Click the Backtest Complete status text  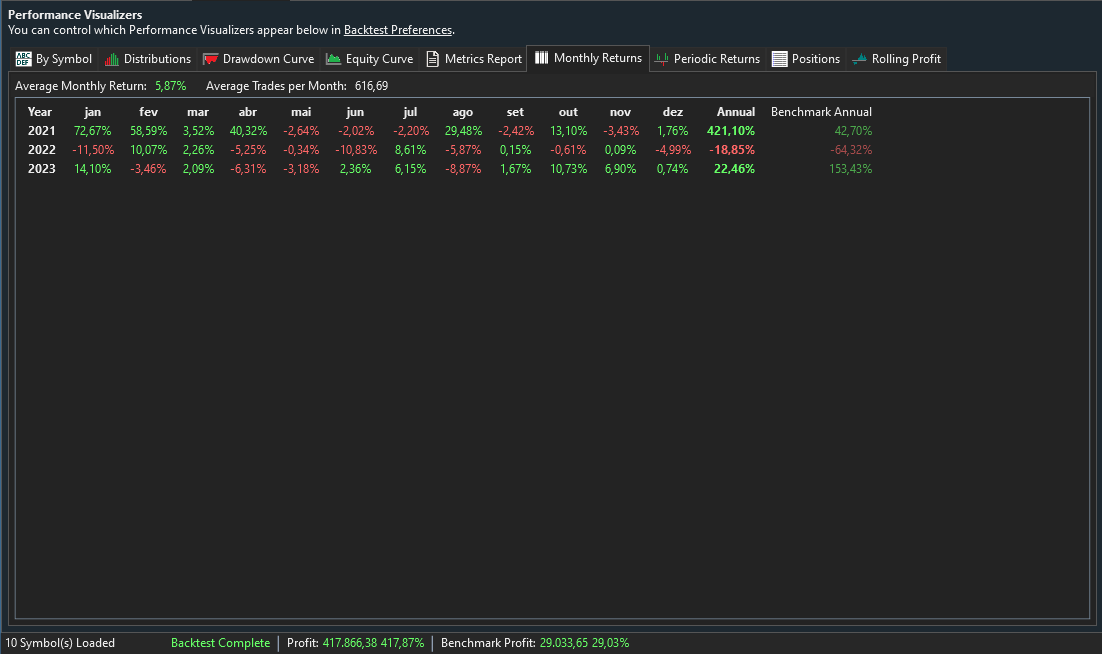(x=220, y=643)
